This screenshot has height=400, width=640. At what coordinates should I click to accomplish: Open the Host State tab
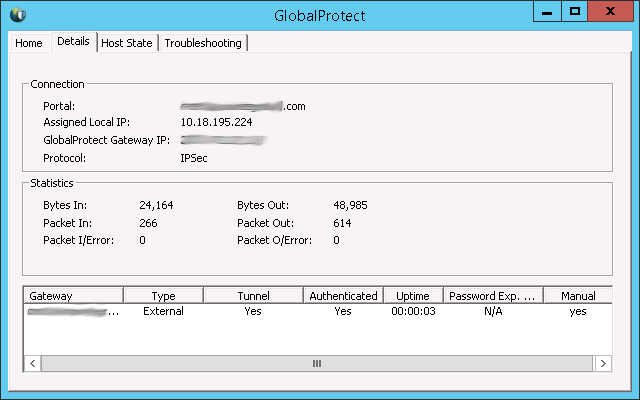point(127,43)
